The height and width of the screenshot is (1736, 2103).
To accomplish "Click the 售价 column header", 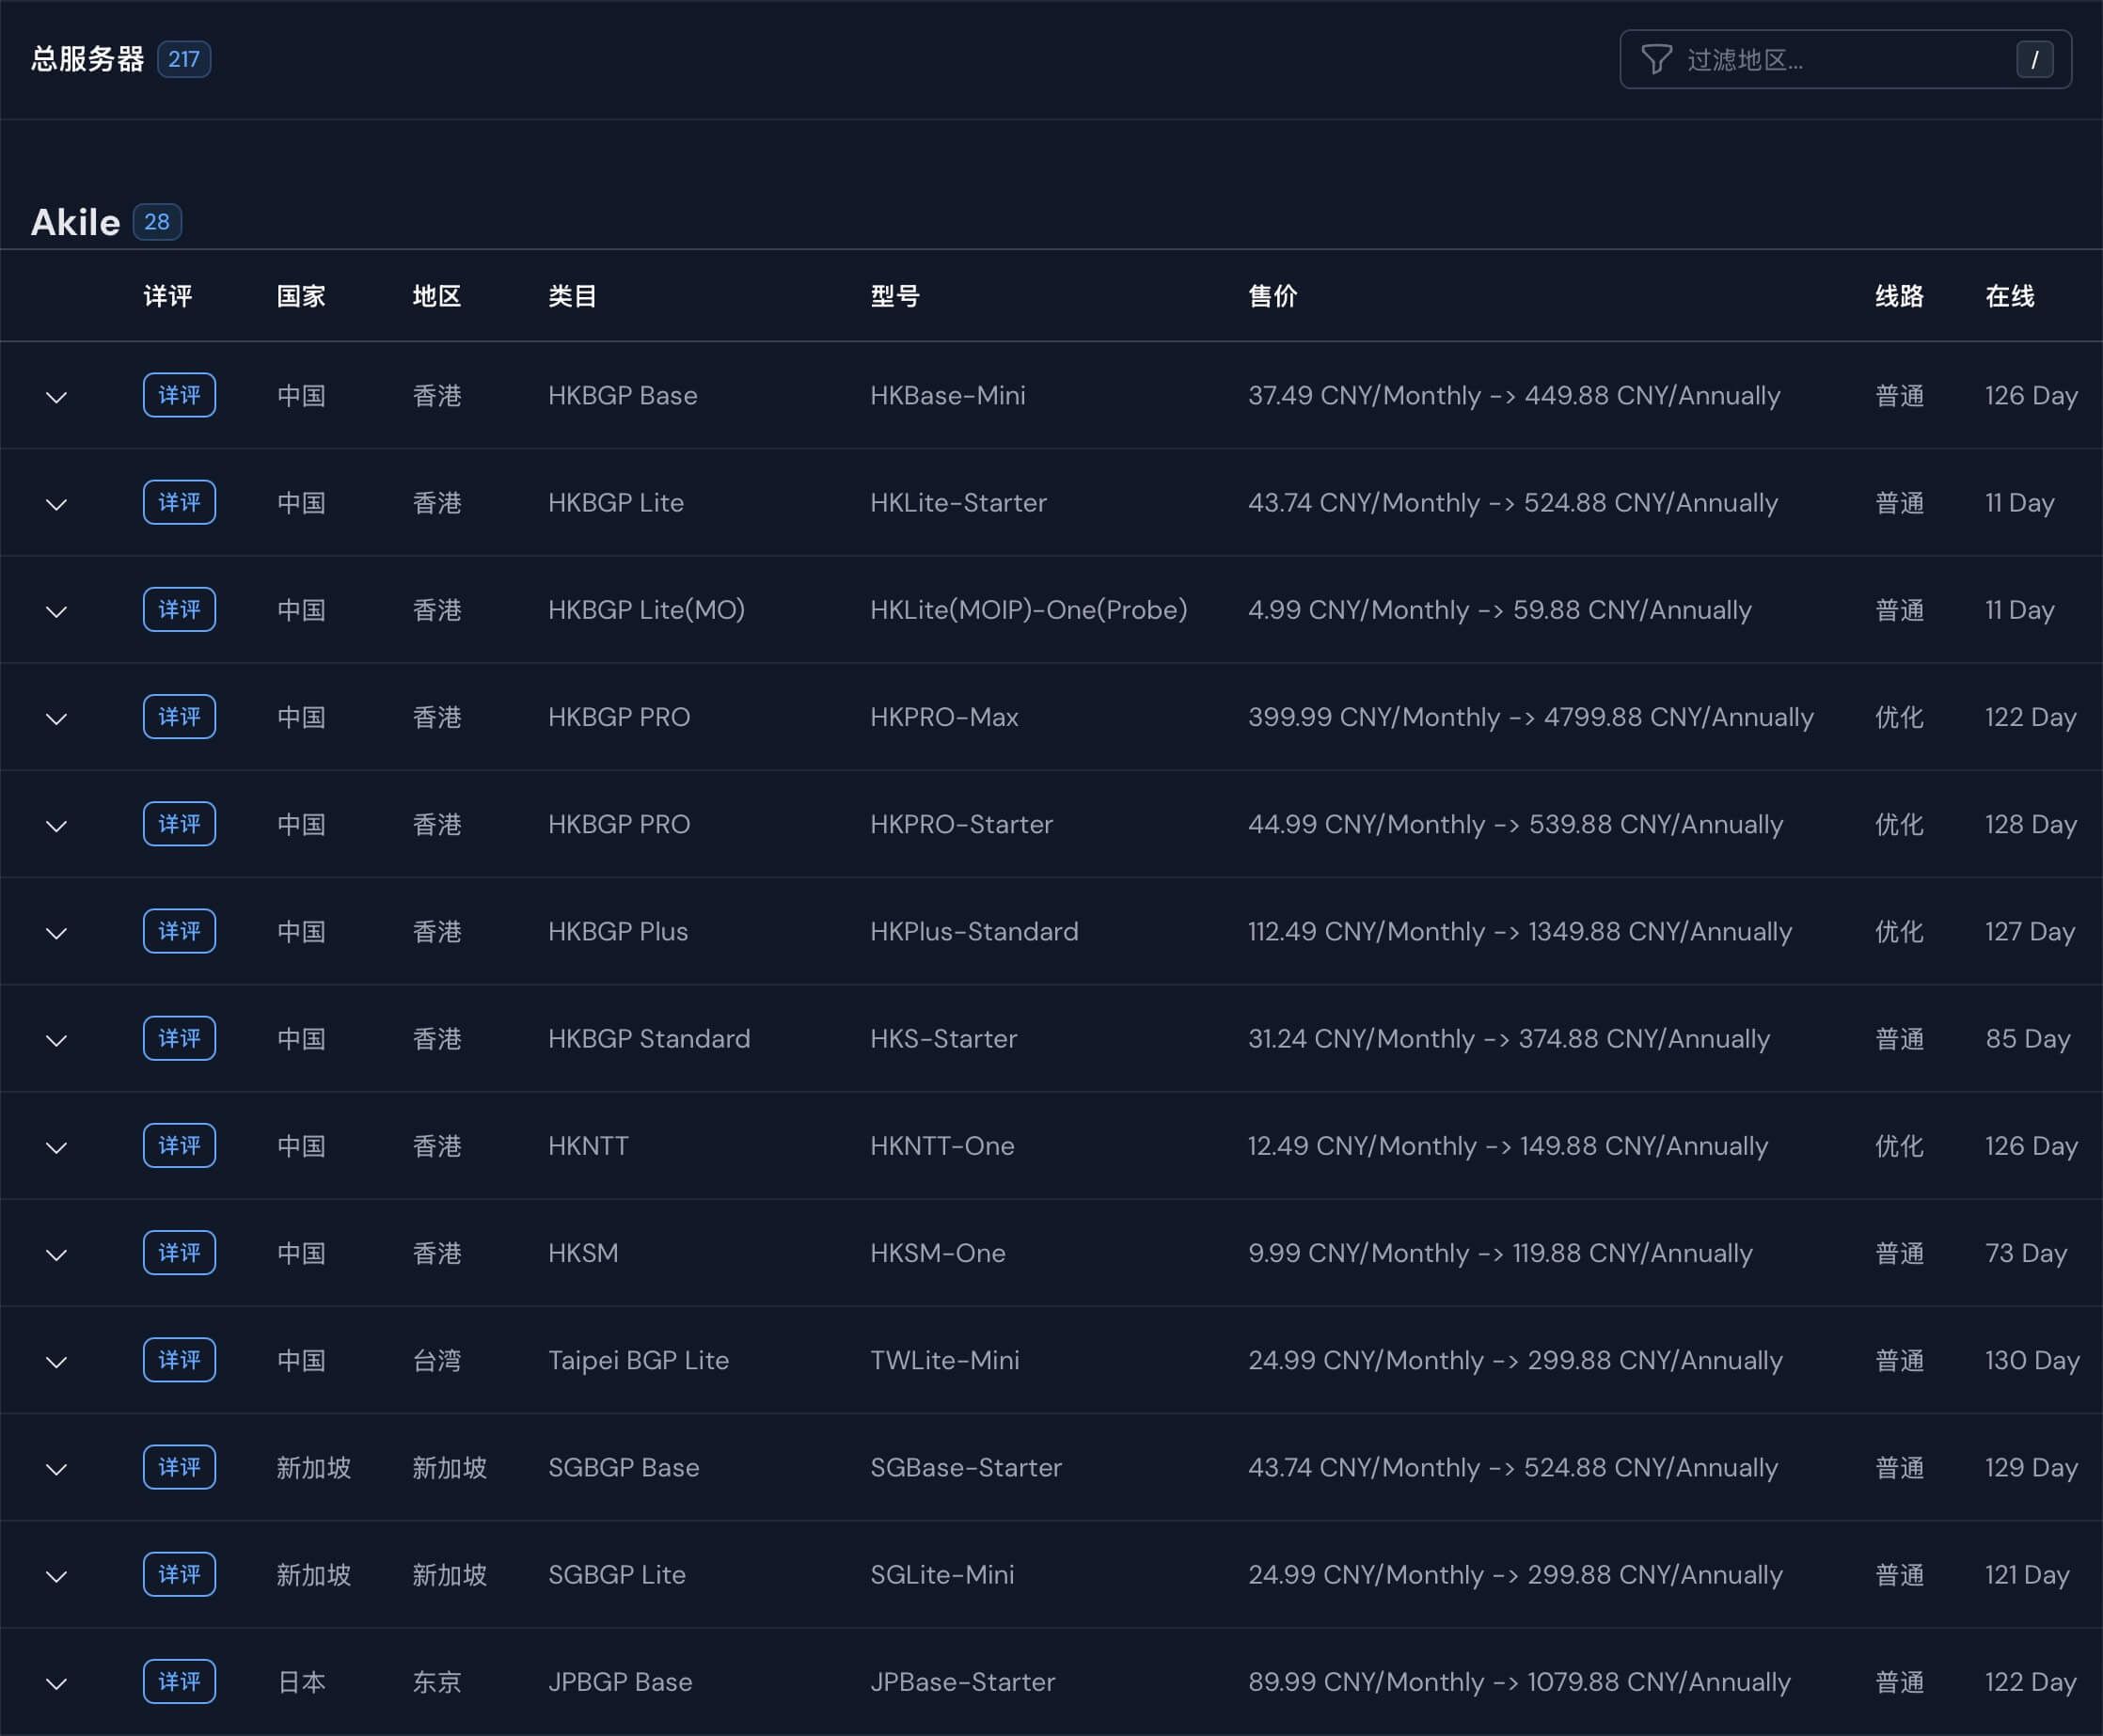I will point(1273,296).
